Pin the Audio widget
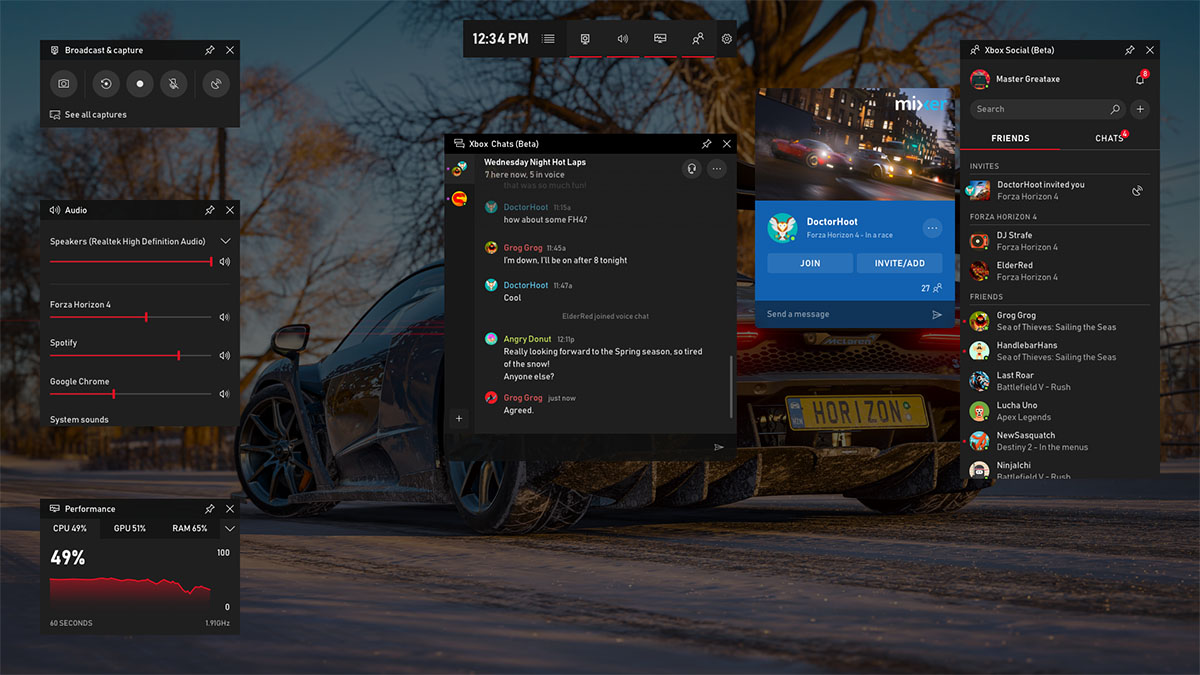 coord(210,210)
